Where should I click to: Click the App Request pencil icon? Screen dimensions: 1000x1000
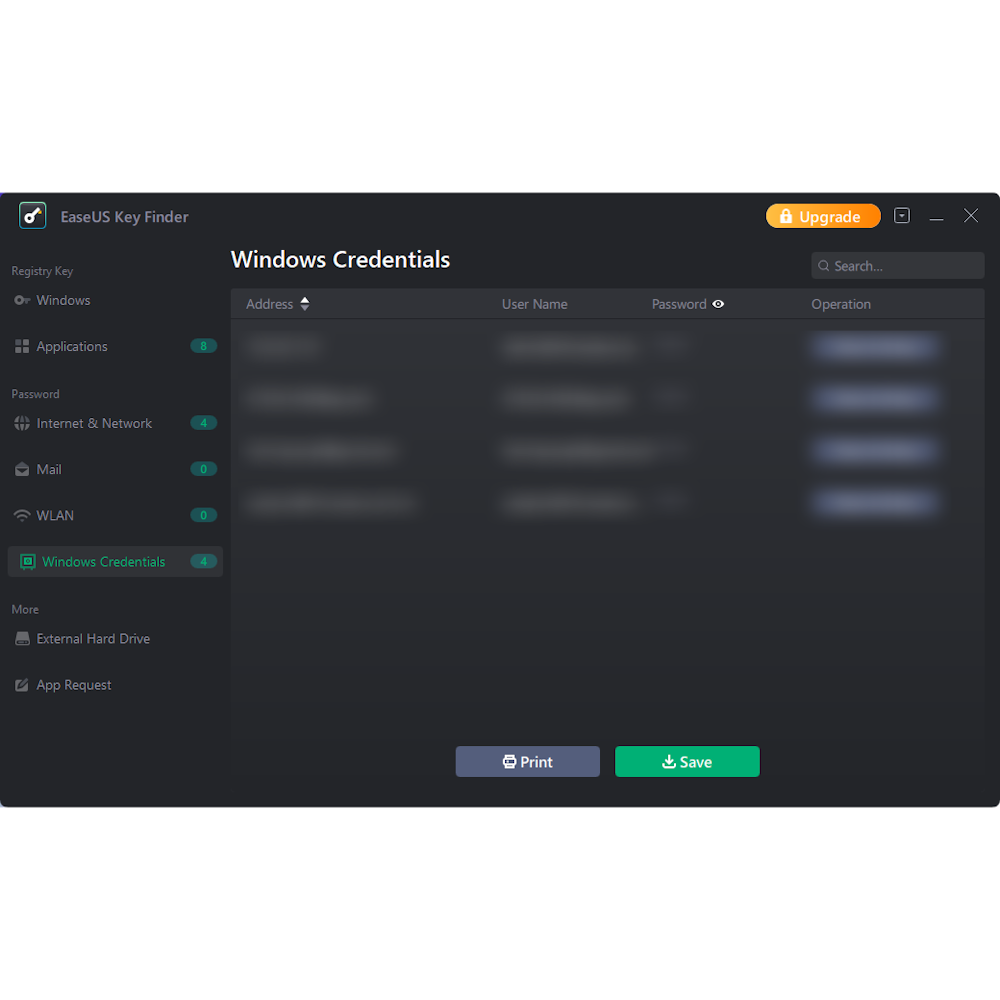point(22,684)
